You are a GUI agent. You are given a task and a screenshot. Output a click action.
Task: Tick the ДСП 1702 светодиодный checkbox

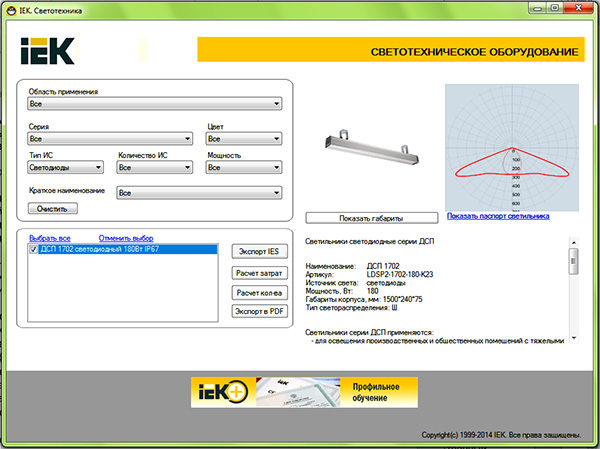point(33,250)
